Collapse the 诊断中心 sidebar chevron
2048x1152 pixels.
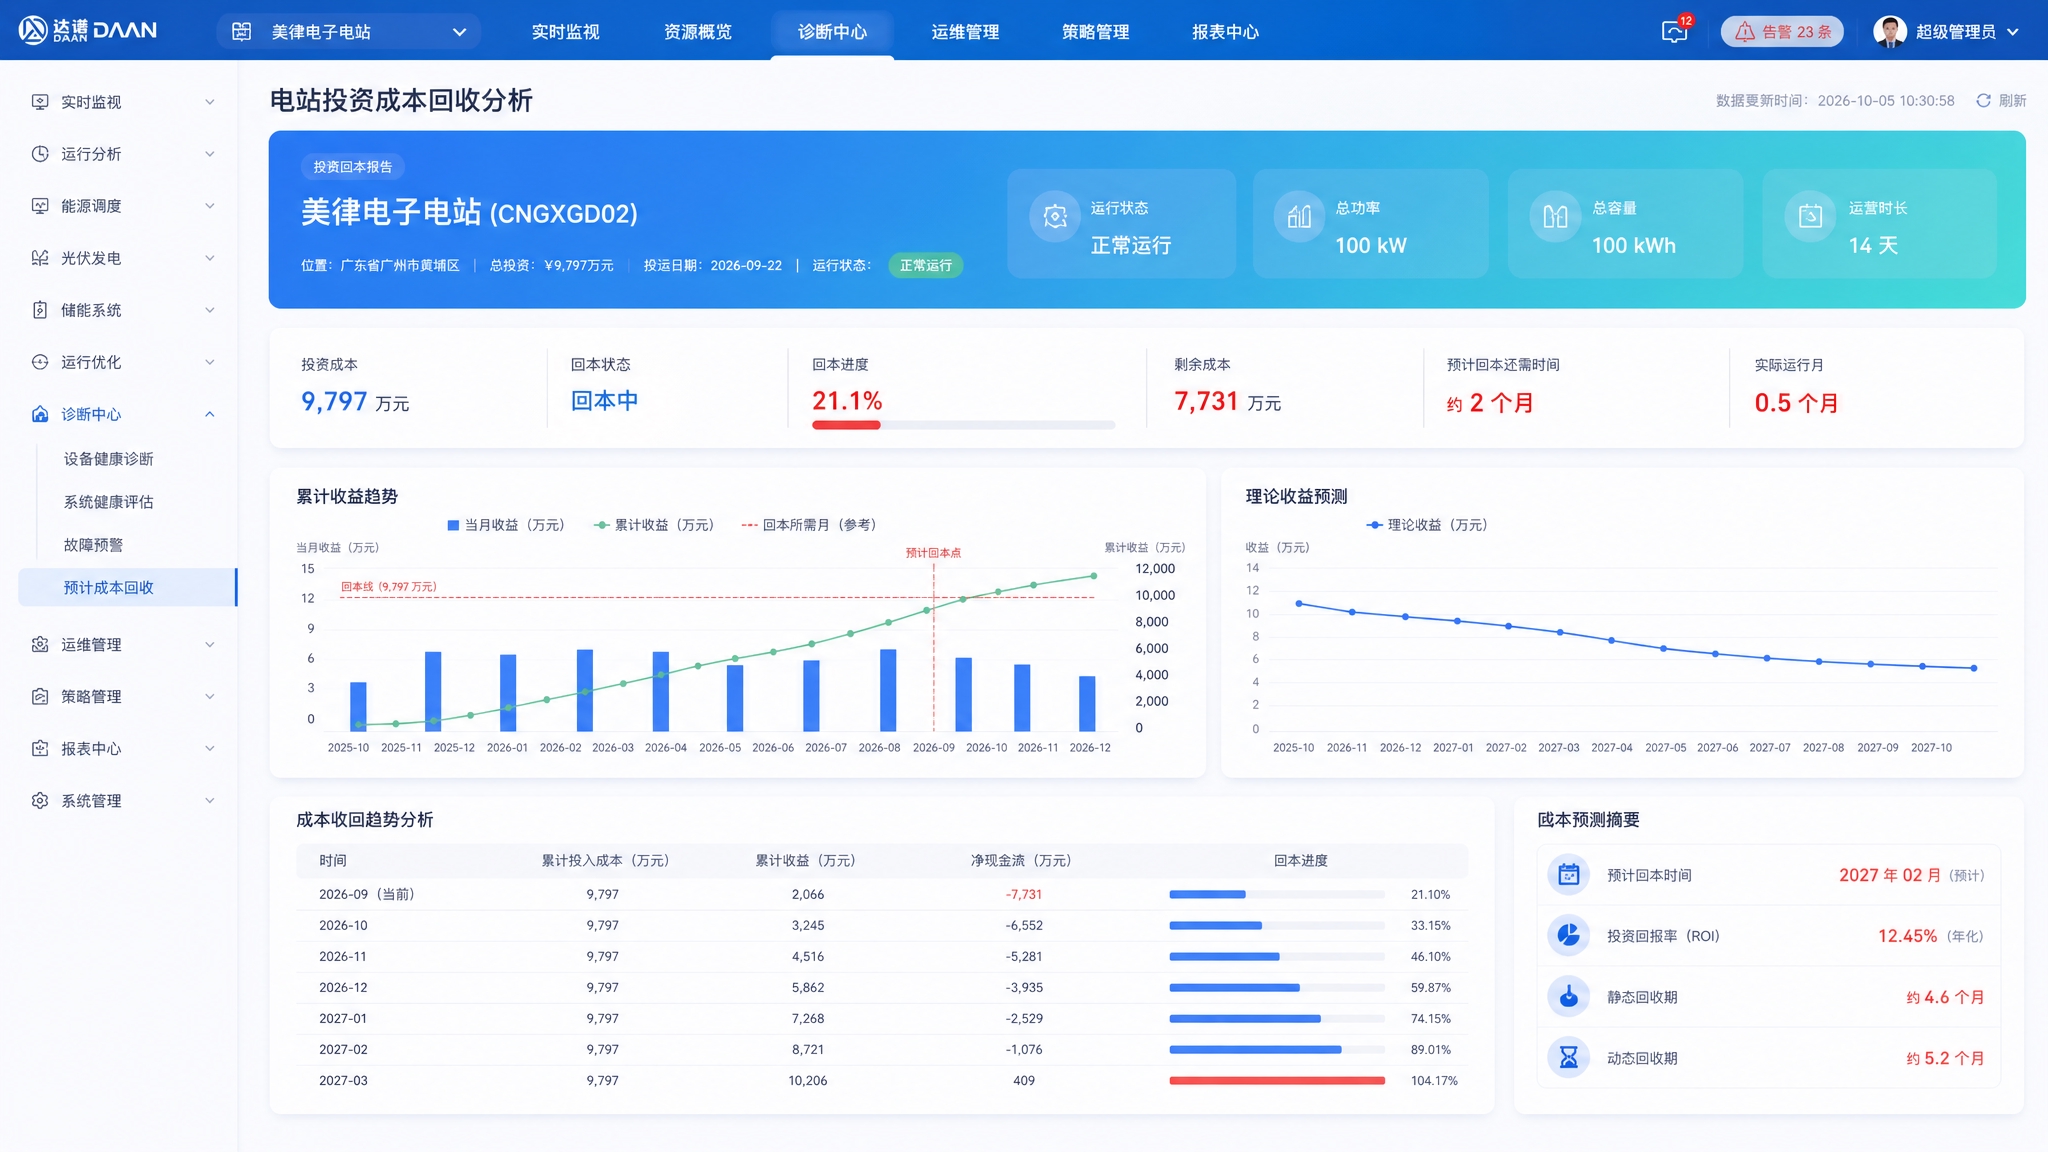pyautogui.click(x=210, y=414)
